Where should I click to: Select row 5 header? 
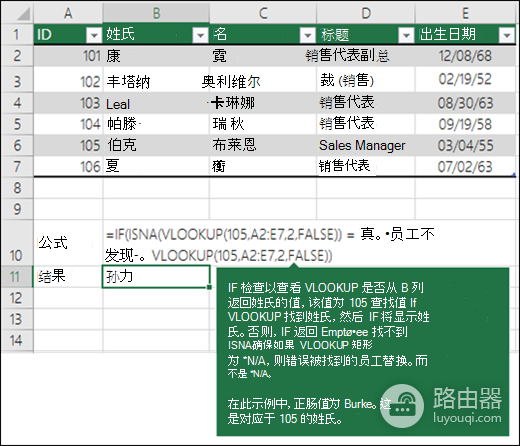pos(17,124)
